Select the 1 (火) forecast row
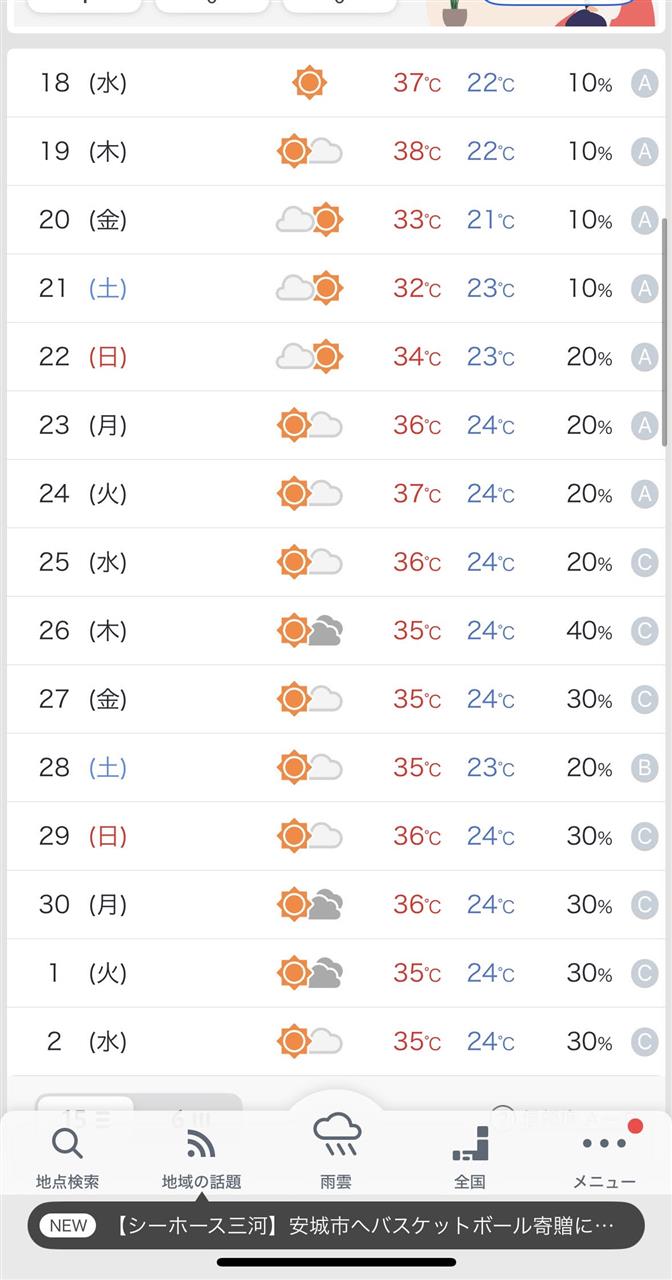 (334, 973)
